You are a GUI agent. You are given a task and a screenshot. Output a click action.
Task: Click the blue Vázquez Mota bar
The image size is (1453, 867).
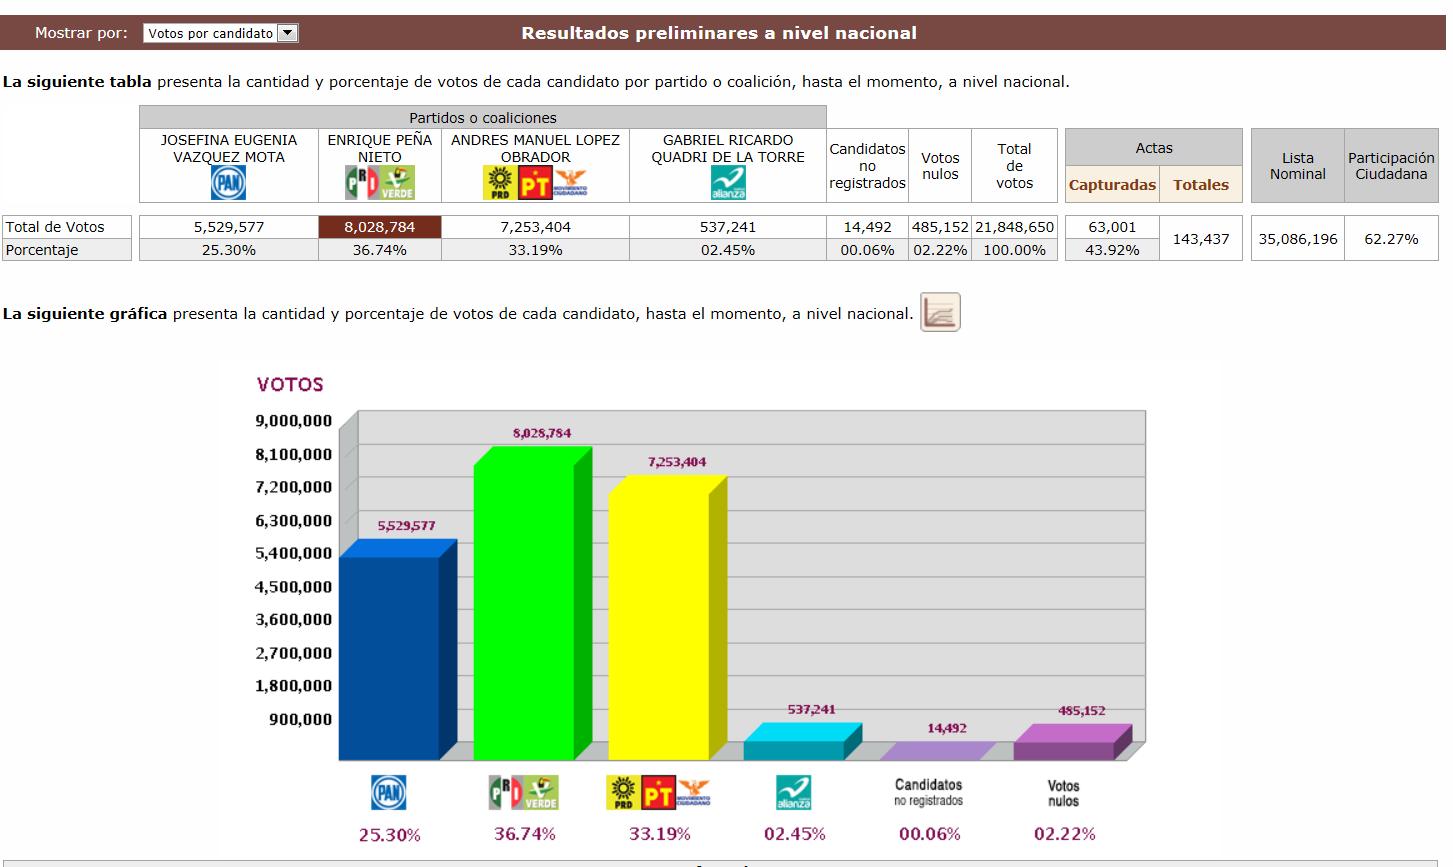[389, 658]
